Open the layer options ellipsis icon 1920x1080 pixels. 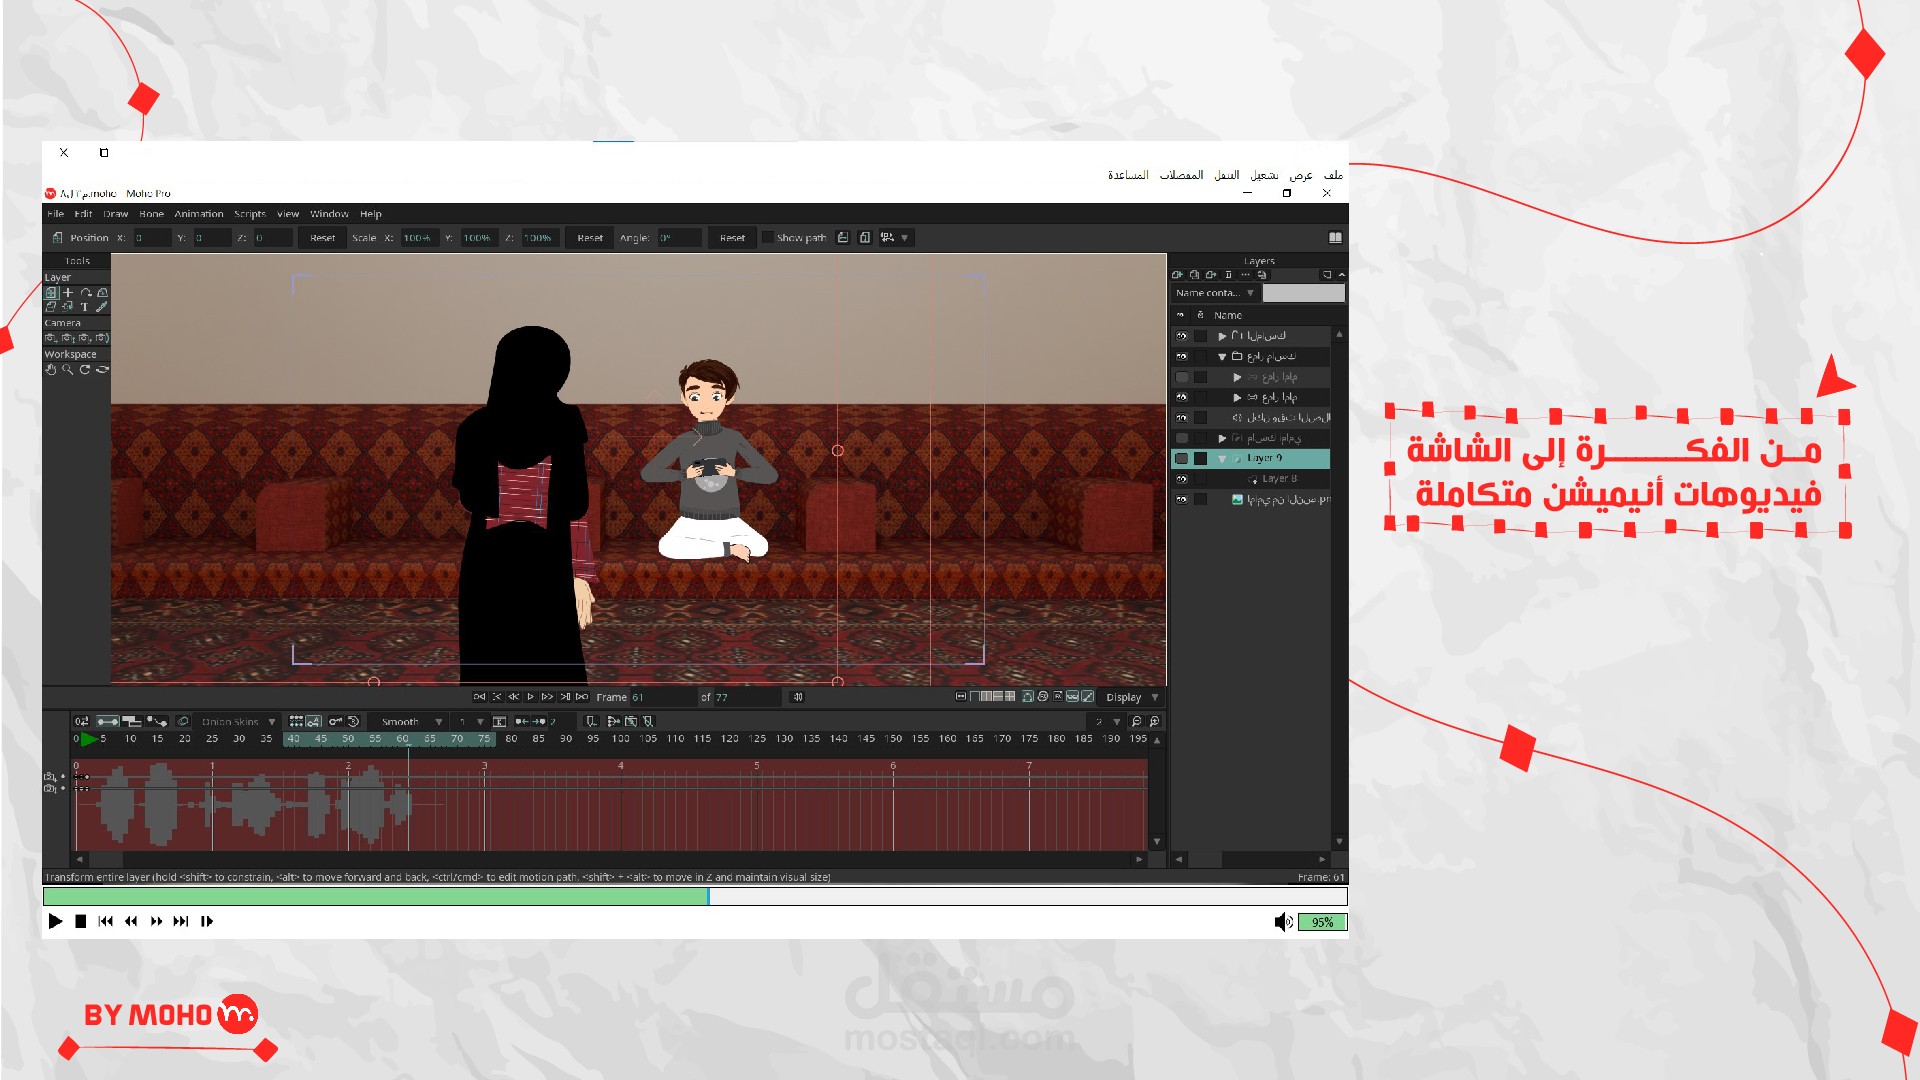[1245, 275]
